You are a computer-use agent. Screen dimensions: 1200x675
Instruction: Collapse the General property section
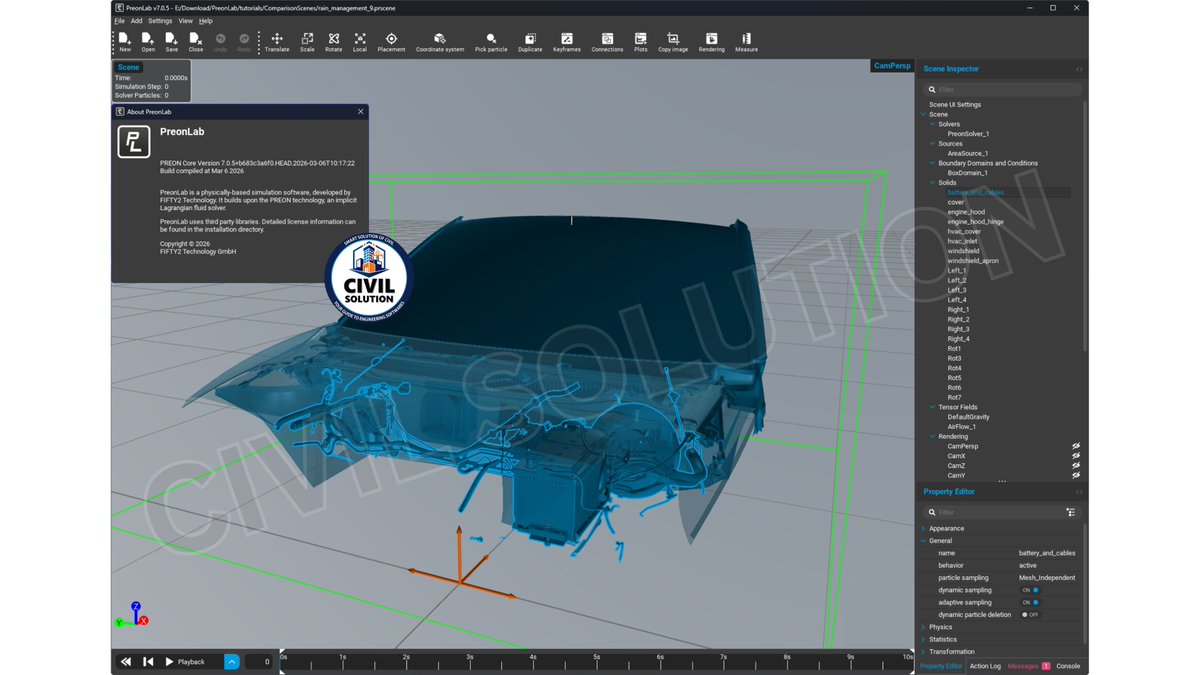click(923, 541)
